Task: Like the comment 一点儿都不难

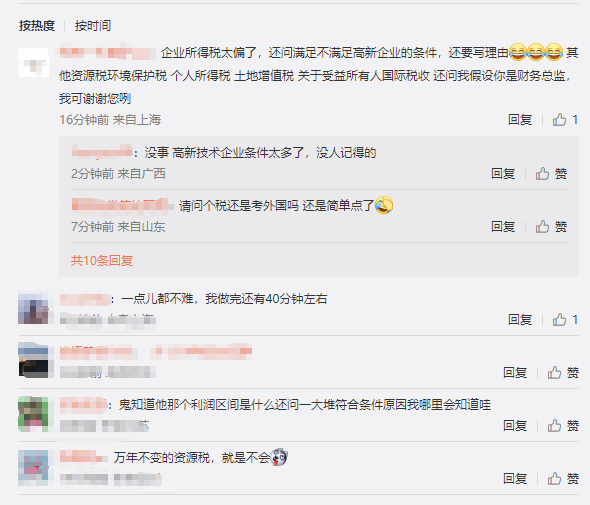Action: click(565, 319)
